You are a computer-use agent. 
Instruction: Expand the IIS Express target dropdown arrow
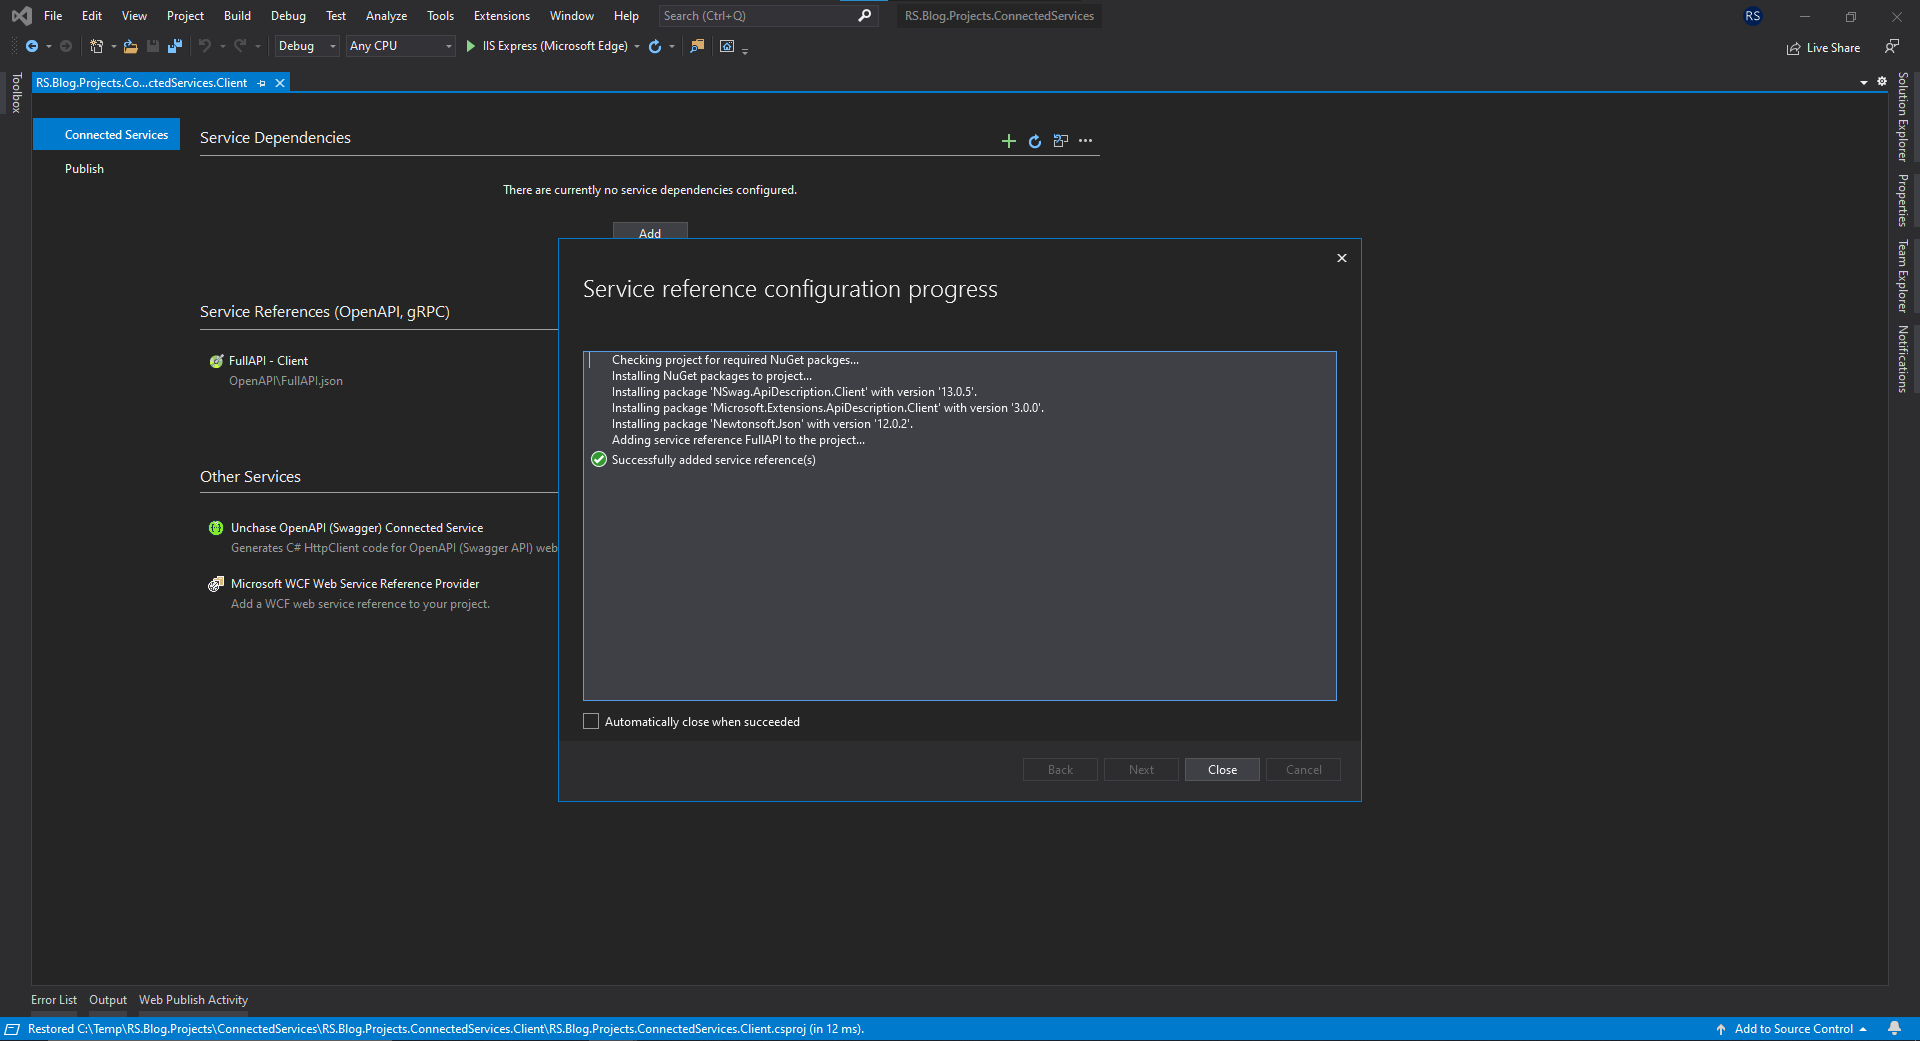coord(637,46)
